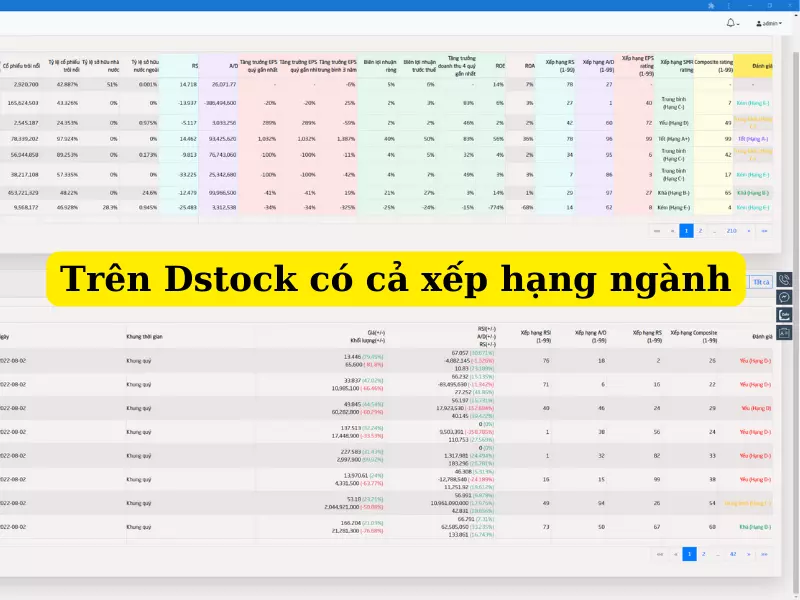Click the 'Composite rating (1-99)' column header
The image size is (800, 600).
tap(714, 66)
